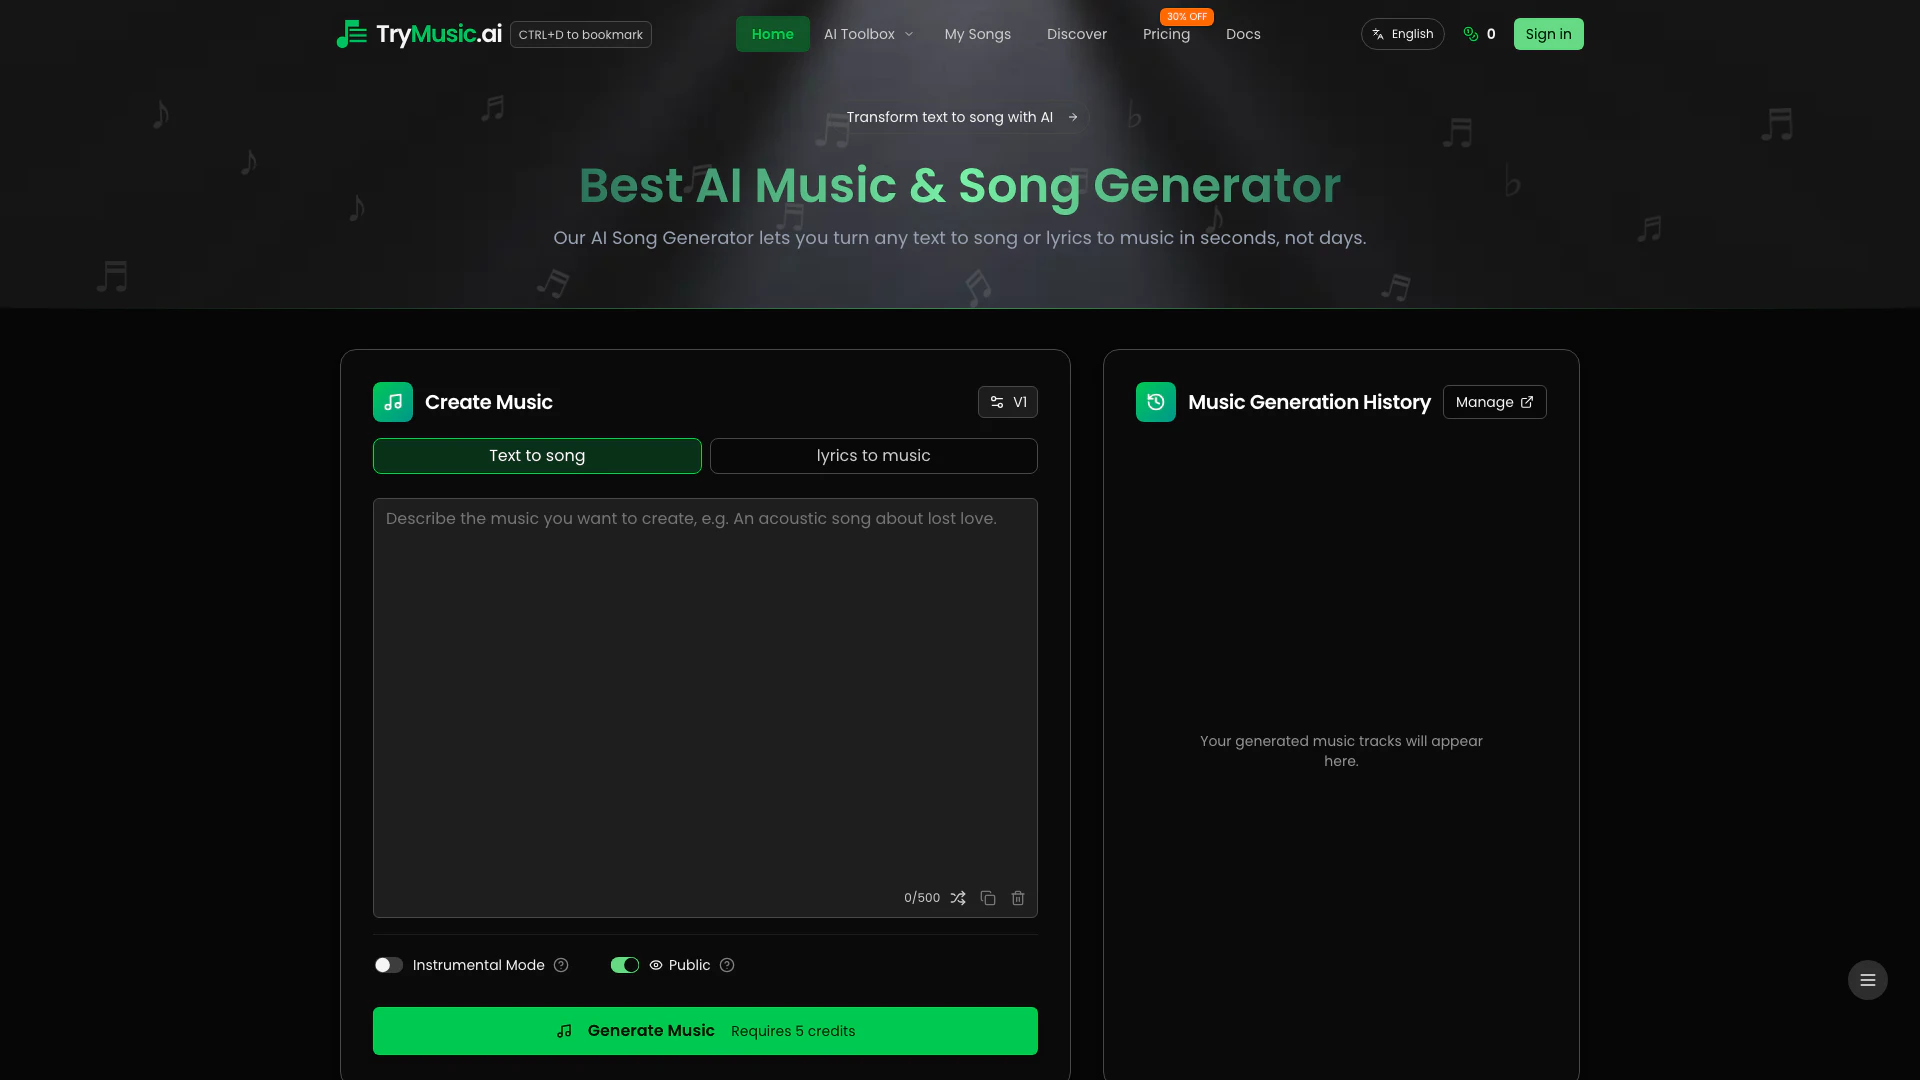Click the Instrumental Mode help icon
Viewport: 1920px width, 1080px height.
(x=561, y=965)
